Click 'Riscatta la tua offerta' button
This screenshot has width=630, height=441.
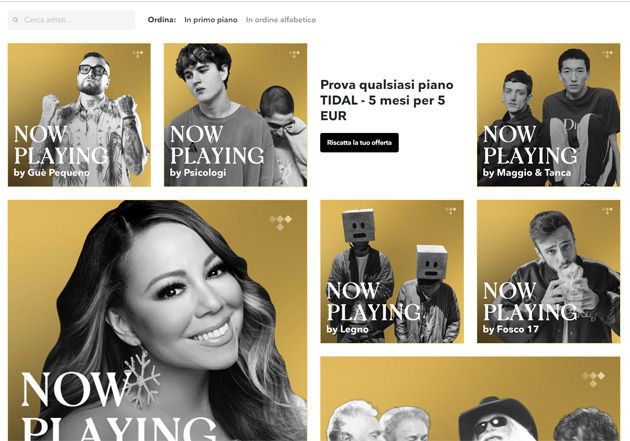pos(359,143)
